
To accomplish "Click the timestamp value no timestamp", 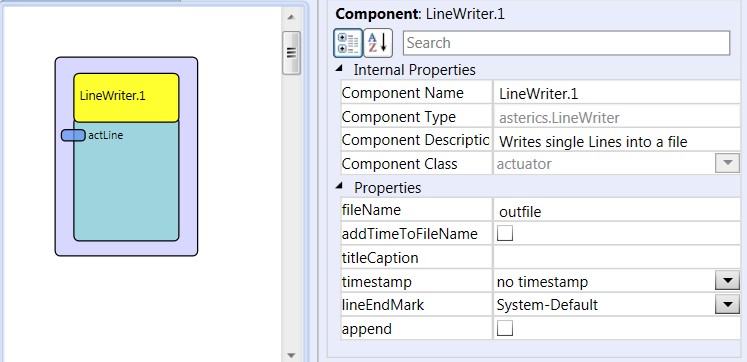I will tap(542, 282).
